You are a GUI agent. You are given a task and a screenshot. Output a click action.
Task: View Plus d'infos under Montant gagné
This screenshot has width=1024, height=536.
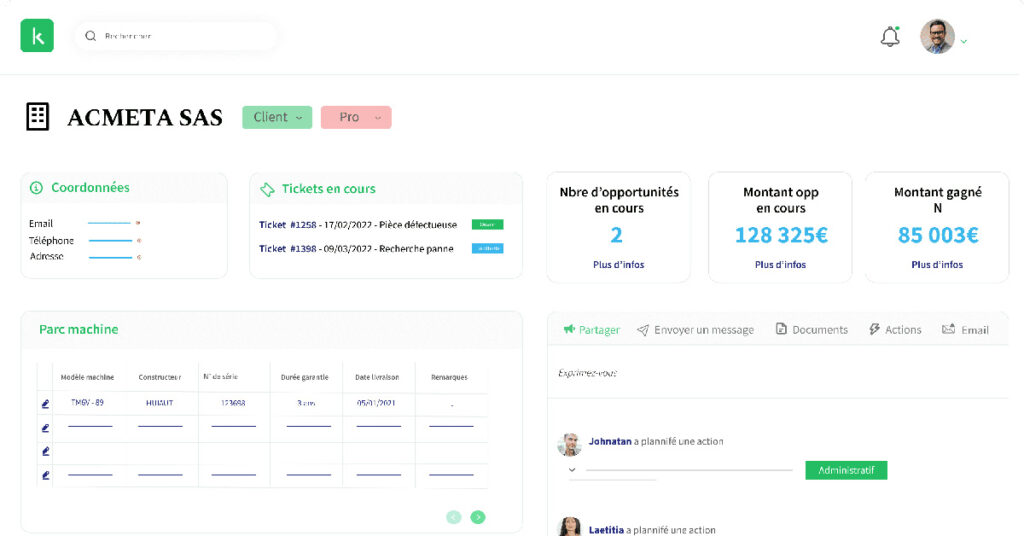click(x=937, y=265)
